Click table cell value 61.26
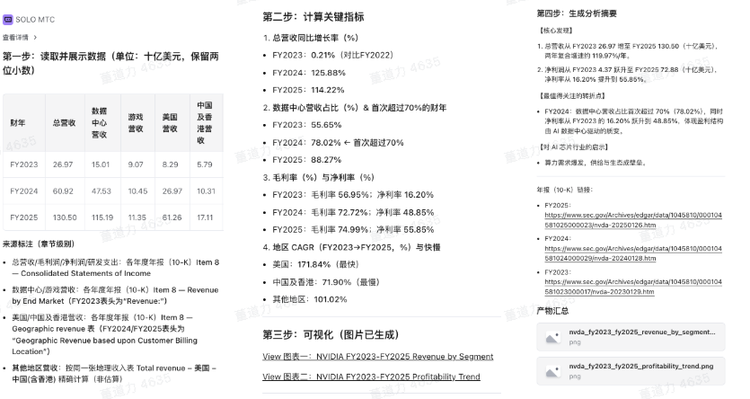750x399 pixels. (172, 217)
